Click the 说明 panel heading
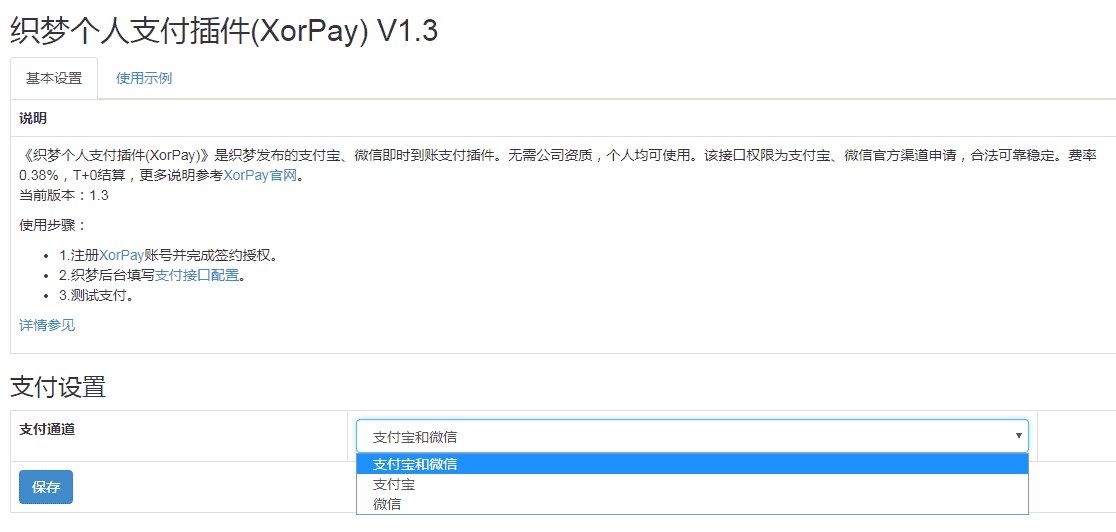The width and height of the screenshot is (1116, 532). (x=33, y=118)
